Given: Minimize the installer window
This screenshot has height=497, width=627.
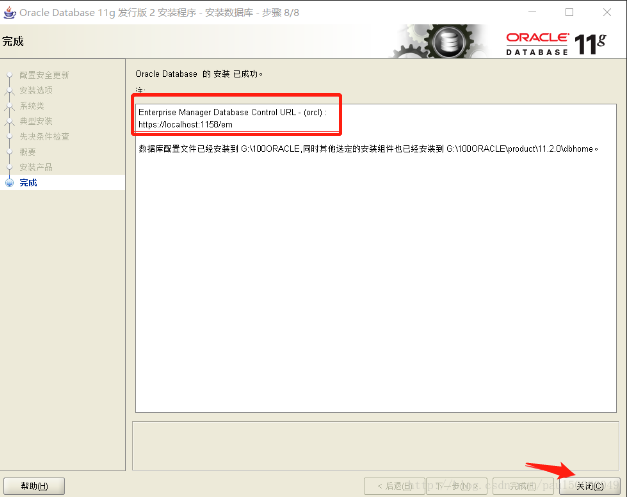Looking at the screenshot, I should (532, 12).
